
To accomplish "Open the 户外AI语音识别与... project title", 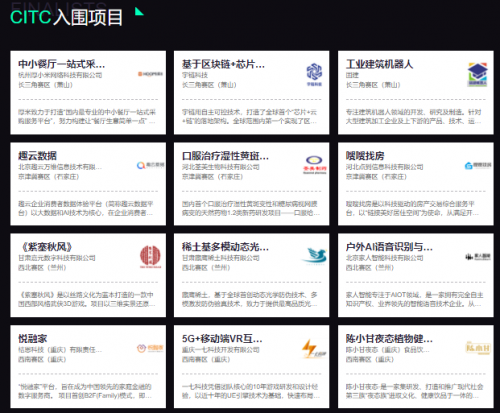I will pos(389,247).
